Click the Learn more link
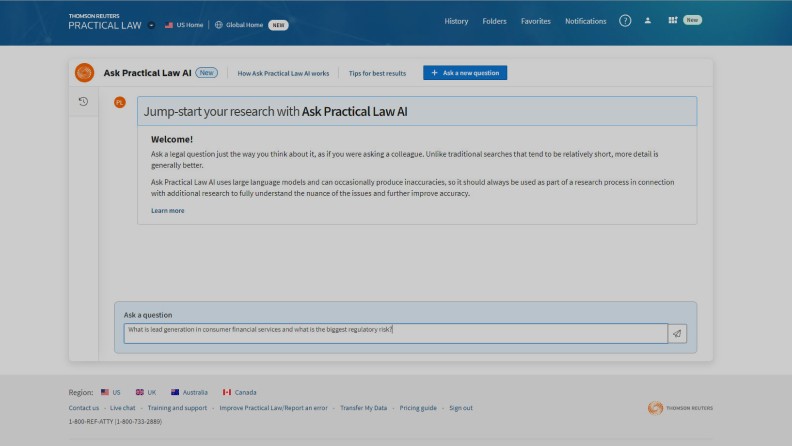 point(168,211)
